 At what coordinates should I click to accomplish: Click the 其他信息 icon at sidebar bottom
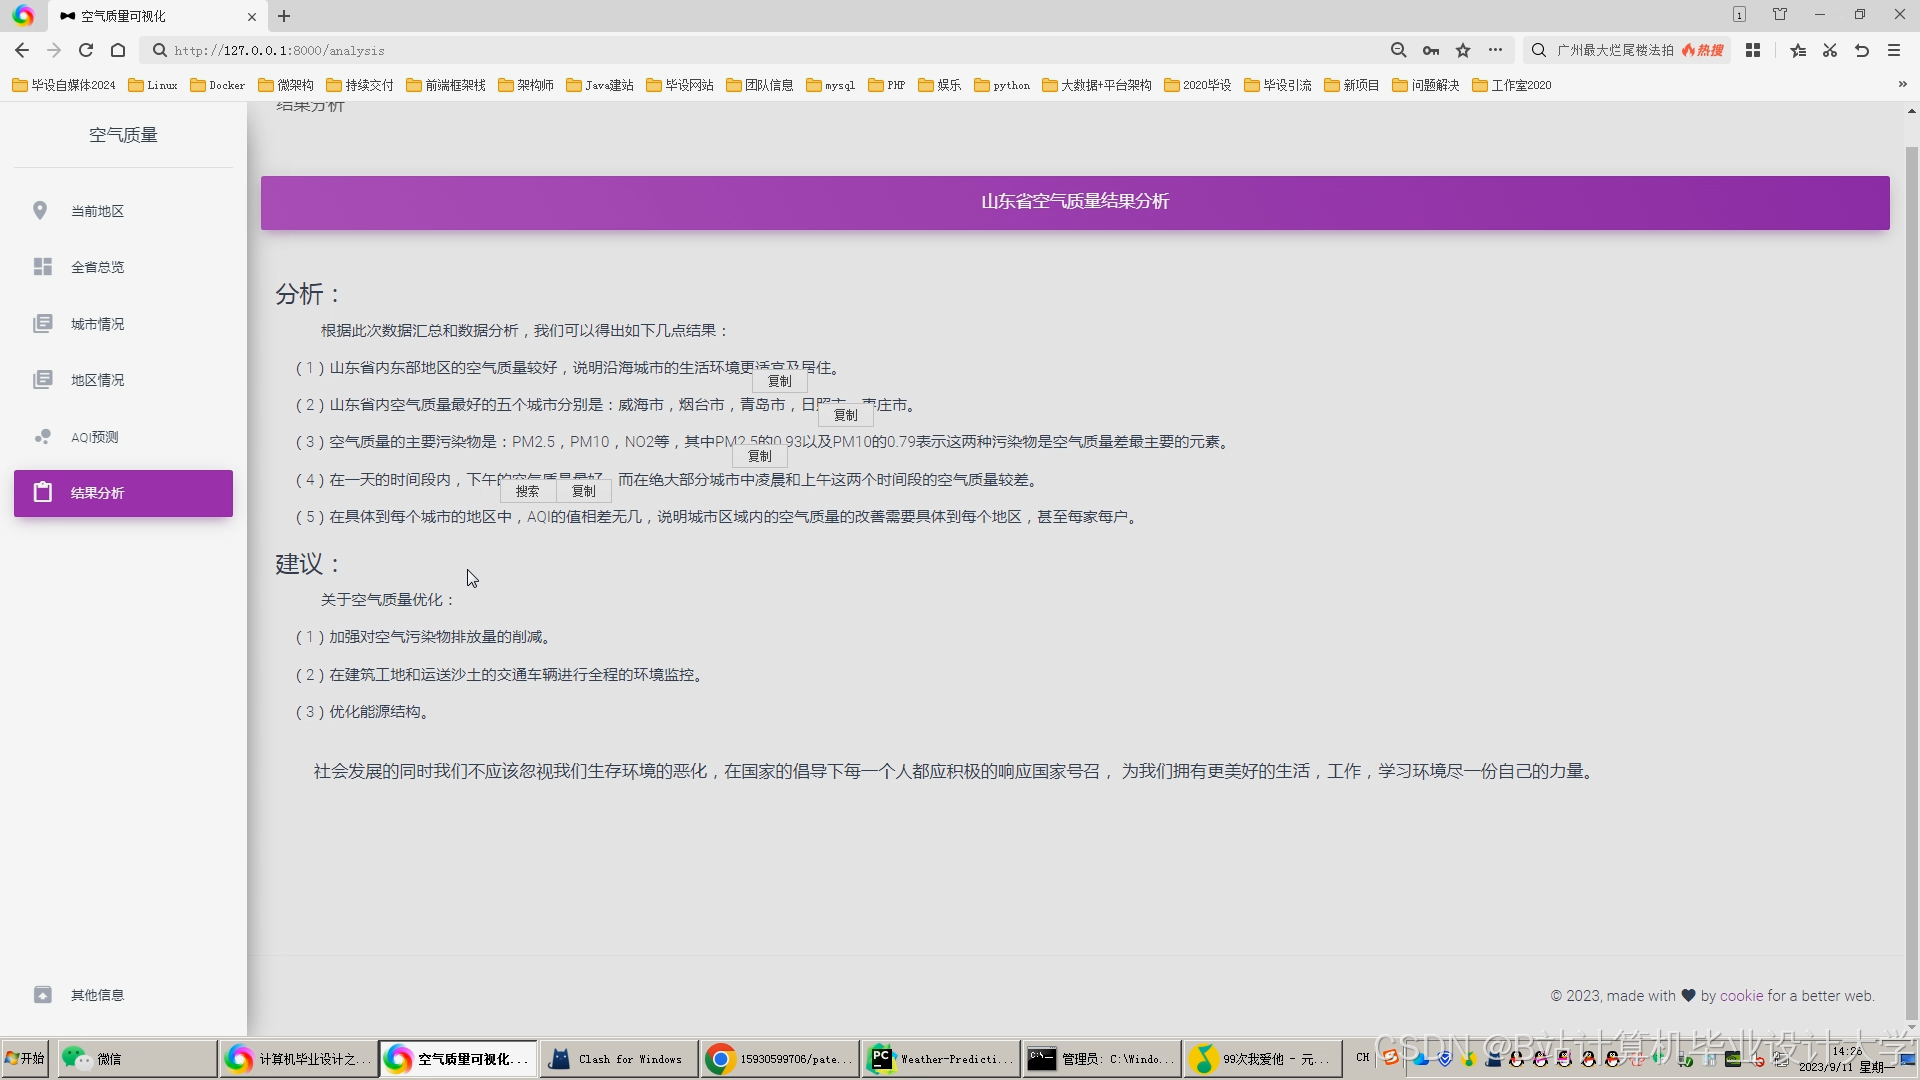[42, 995]
